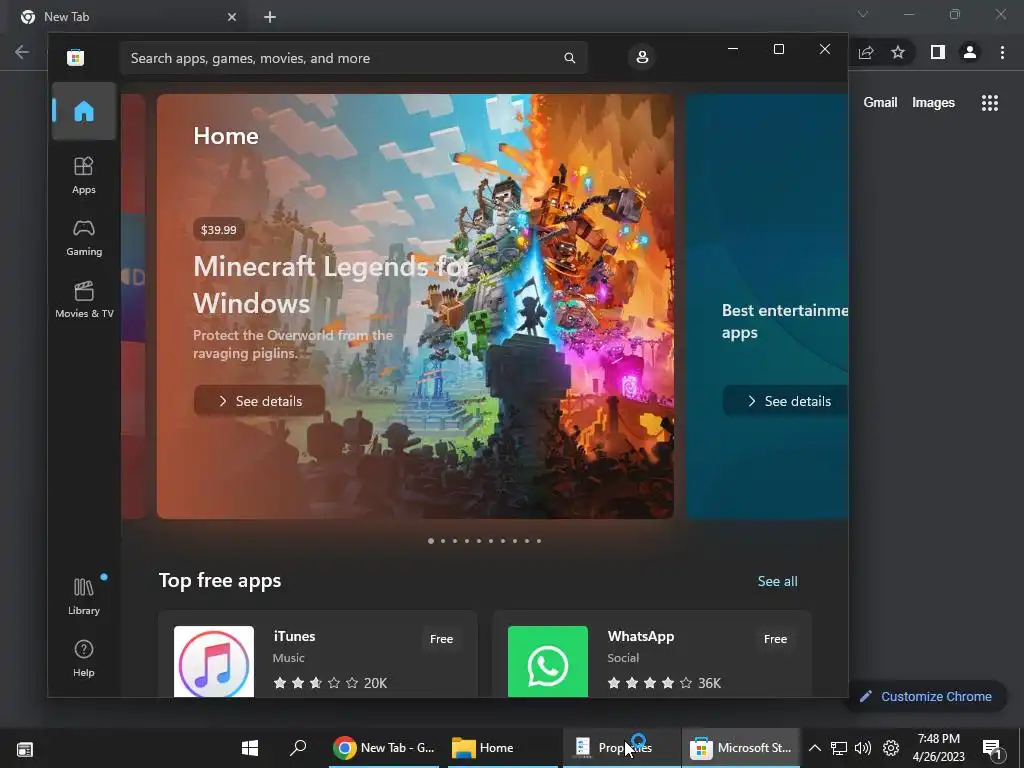This screenshot has width=1024, height=768.
Task: Open Chrome tab search dropdown arrow
Action: pyautogui.click(x=863, y=14)
